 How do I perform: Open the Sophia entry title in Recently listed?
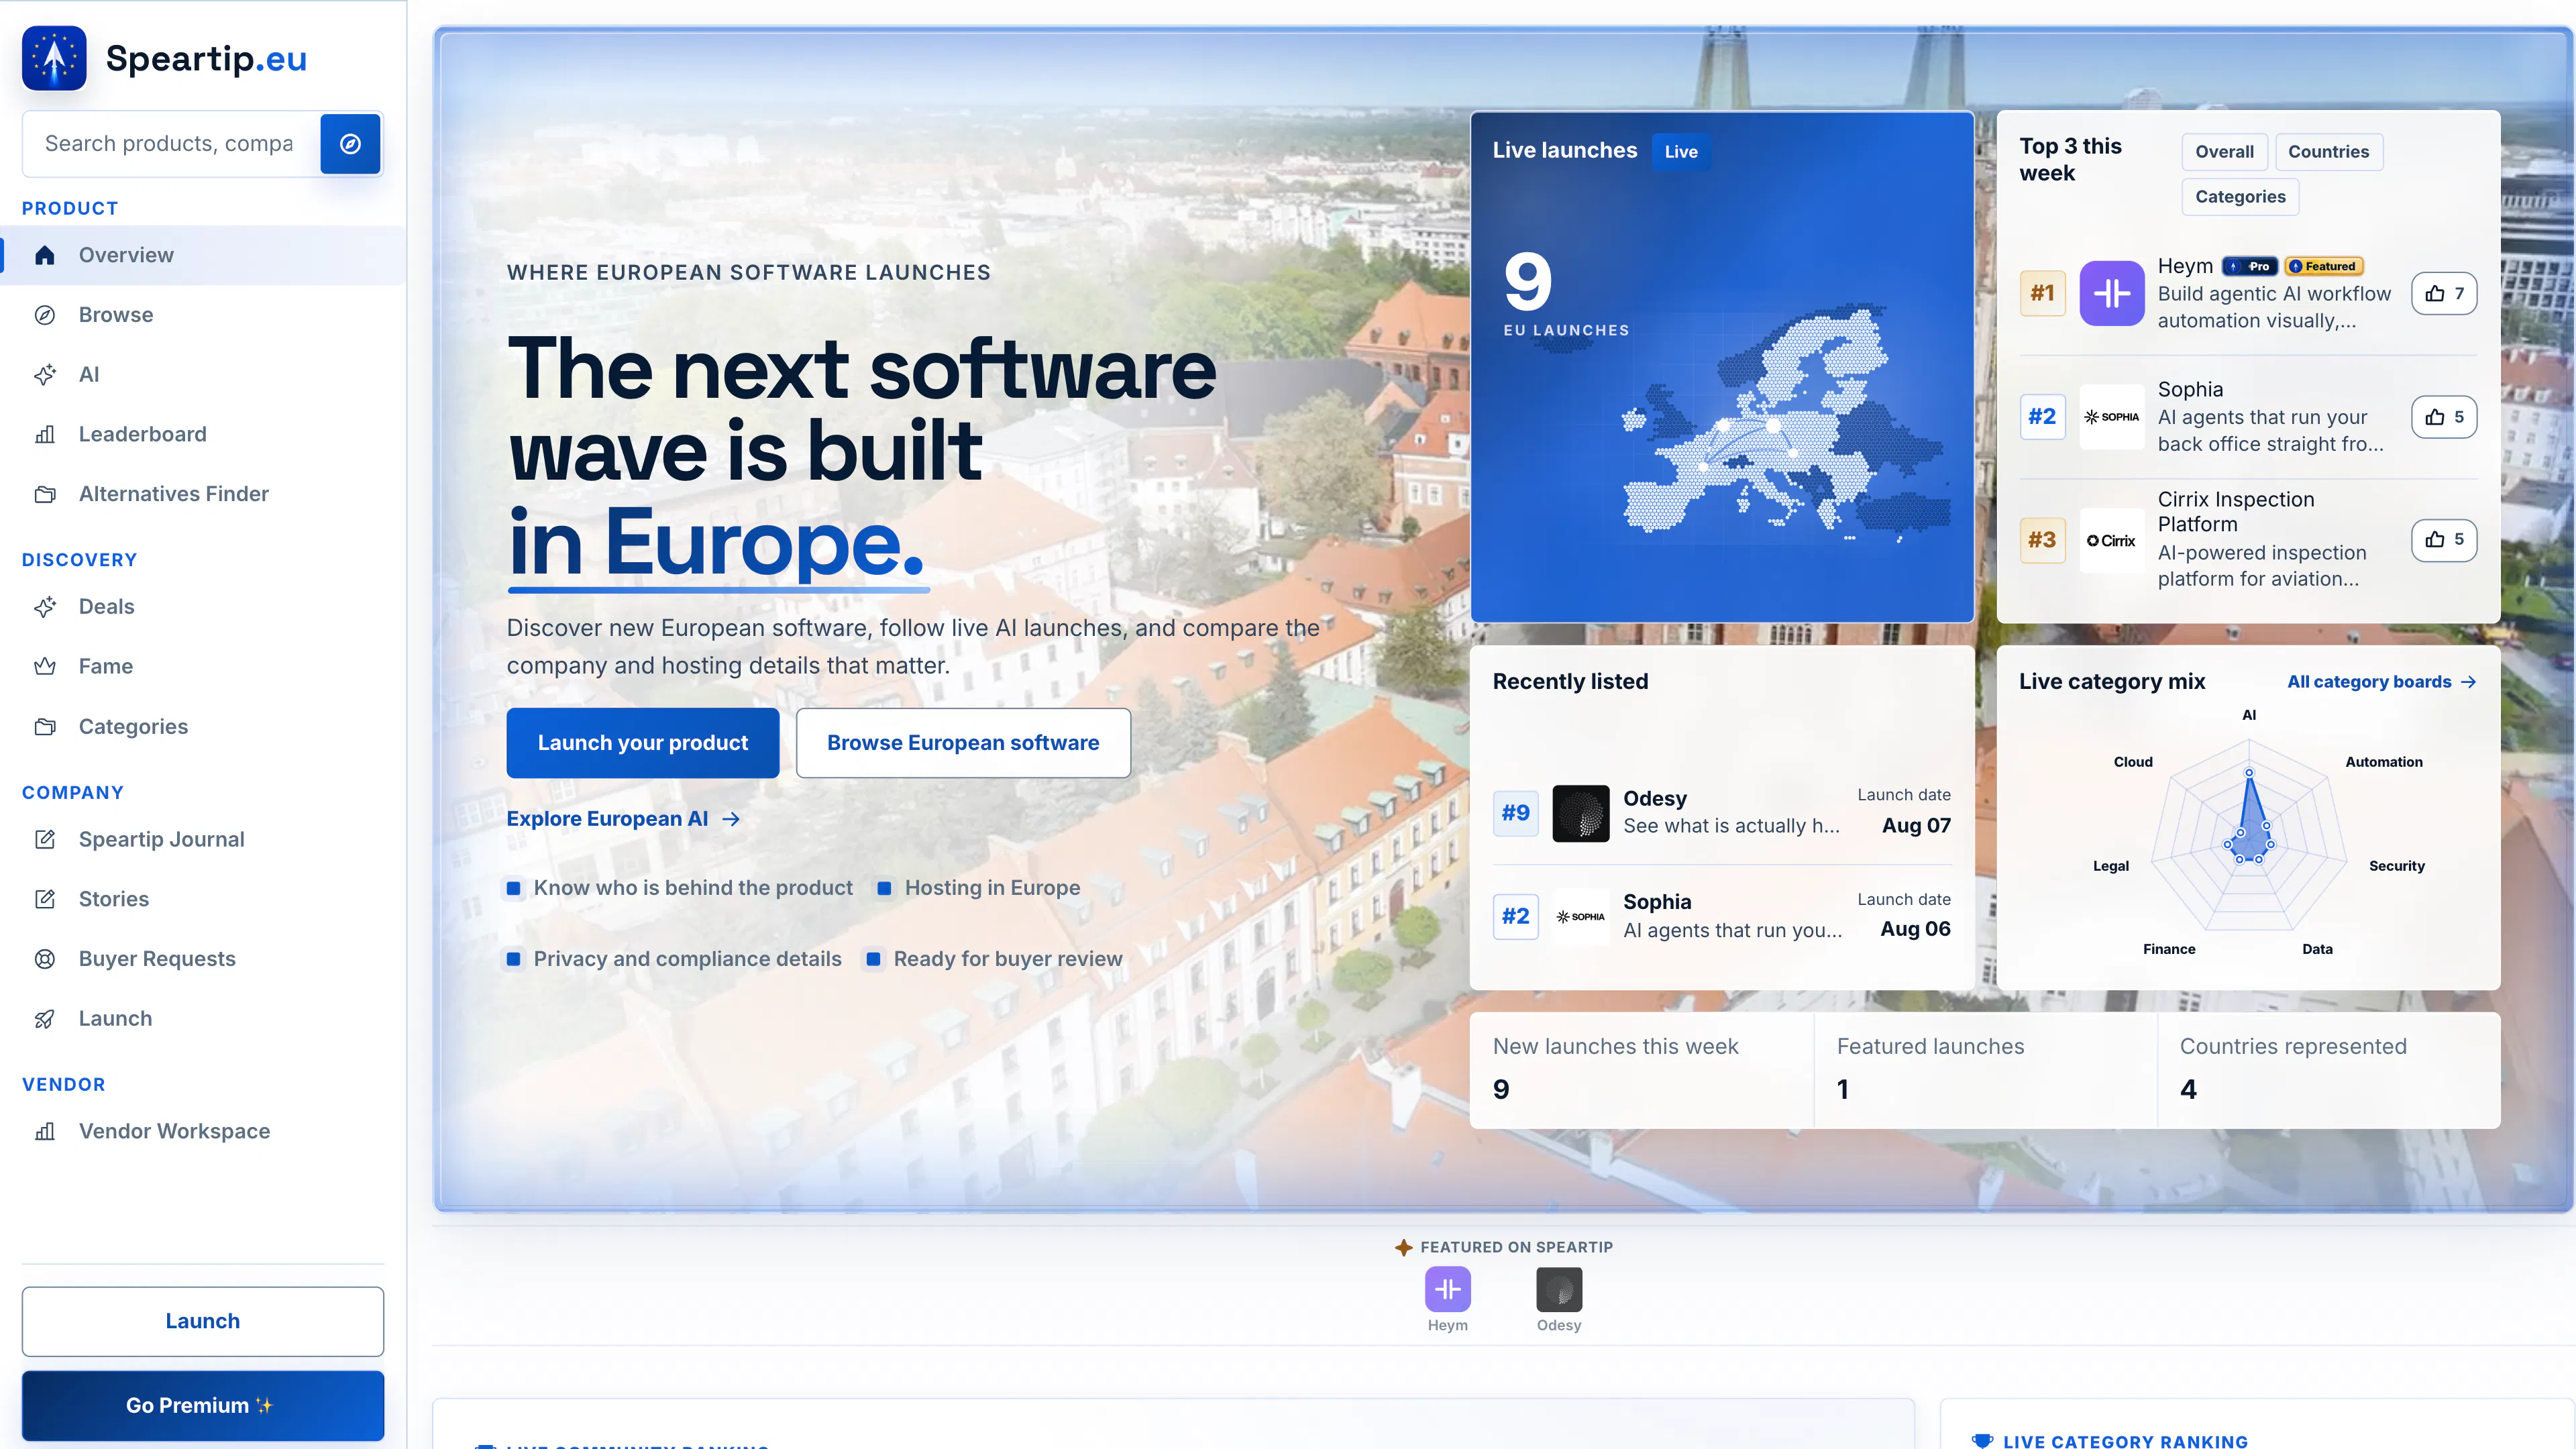(x=1657, y=902)
